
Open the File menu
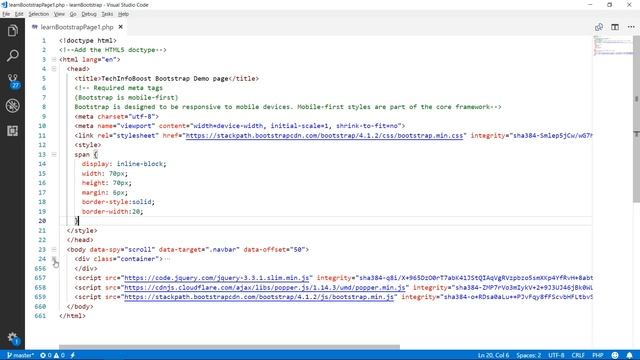[x=6, y=14]
